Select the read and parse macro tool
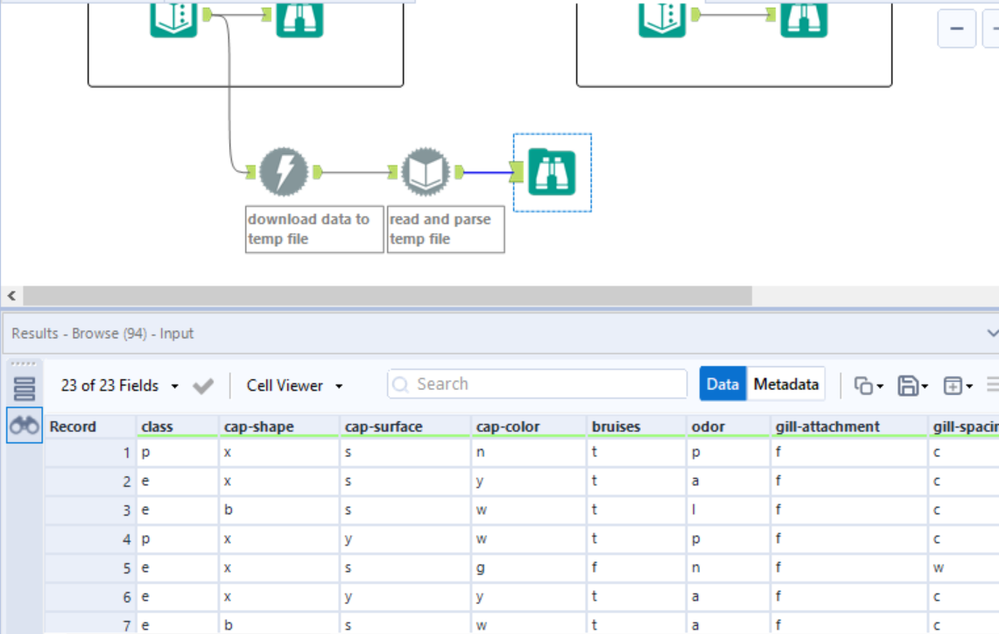Image resolution: width=999 pixels, height=634 pixels. point(426,173)
